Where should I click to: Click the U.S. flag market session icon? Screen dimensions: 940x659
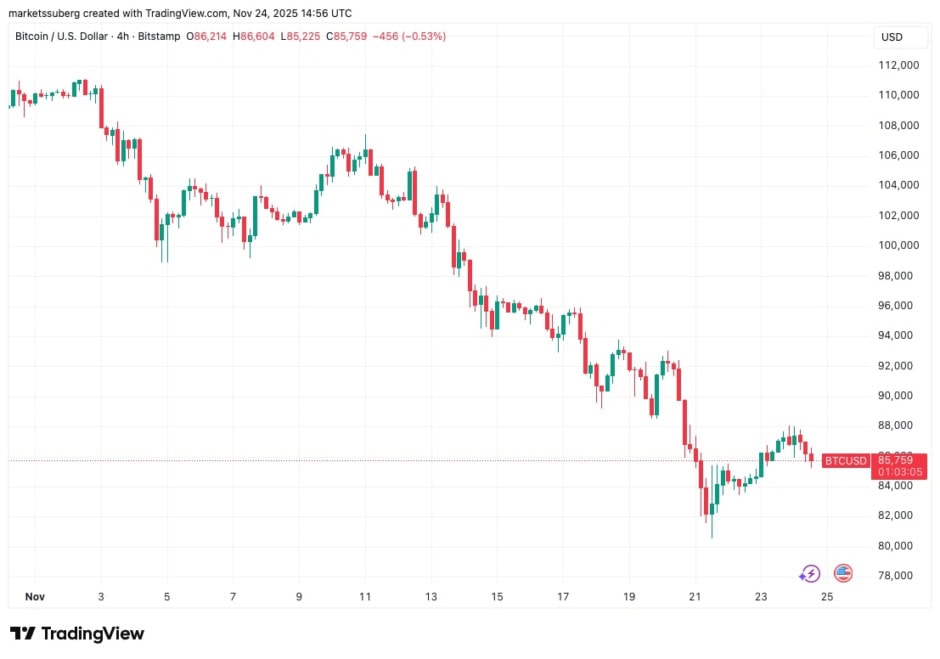click(x=842, y=573)
